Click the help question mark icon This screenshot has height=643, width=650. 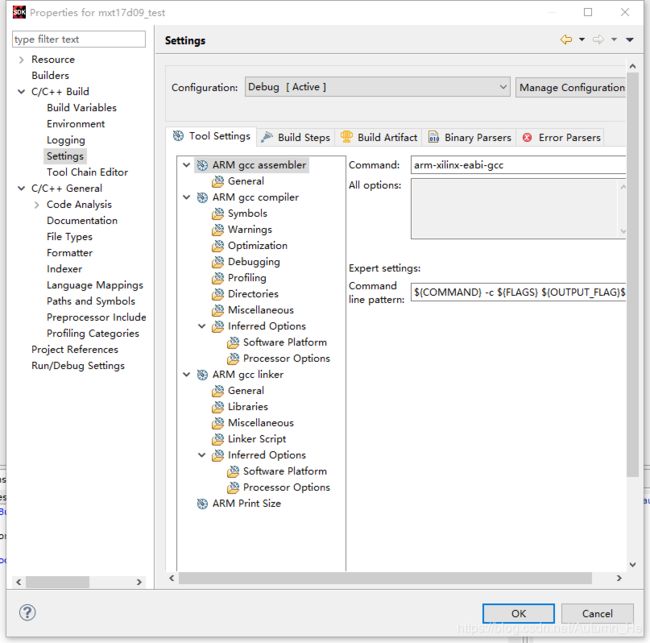click(x=28, y=612)
